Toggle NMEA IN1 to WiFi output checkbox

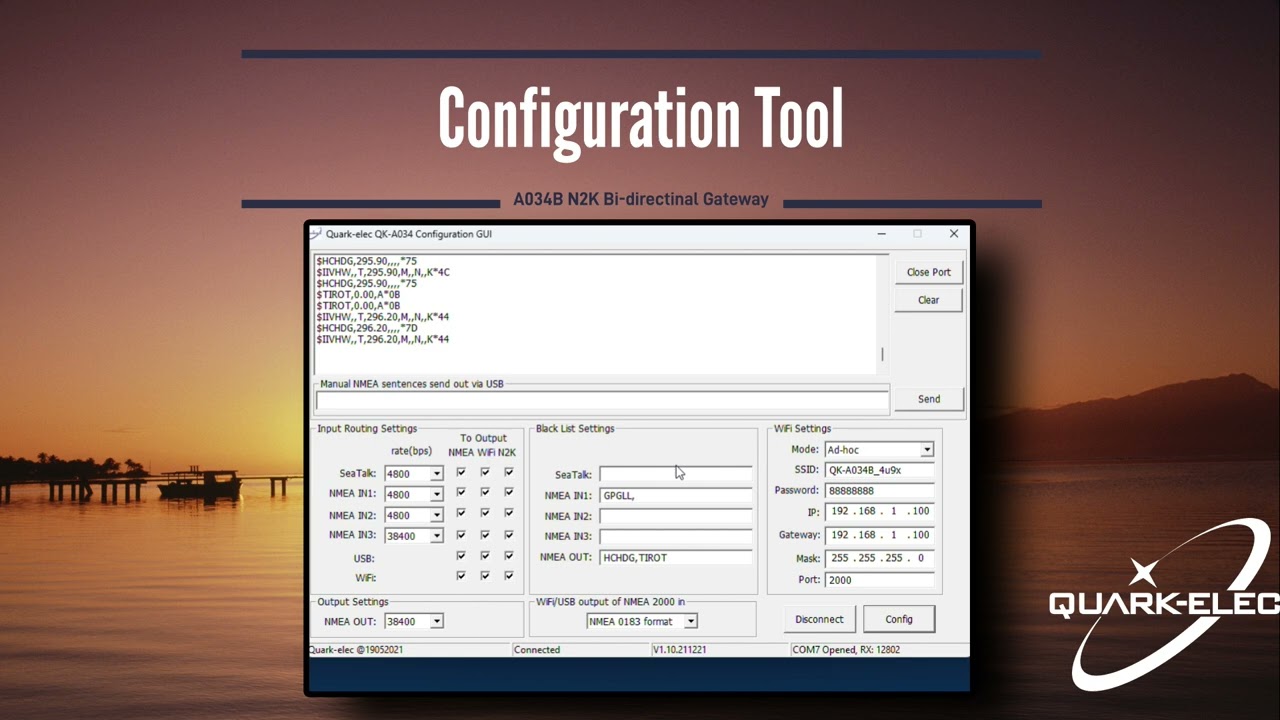click(x=485, y=492)
